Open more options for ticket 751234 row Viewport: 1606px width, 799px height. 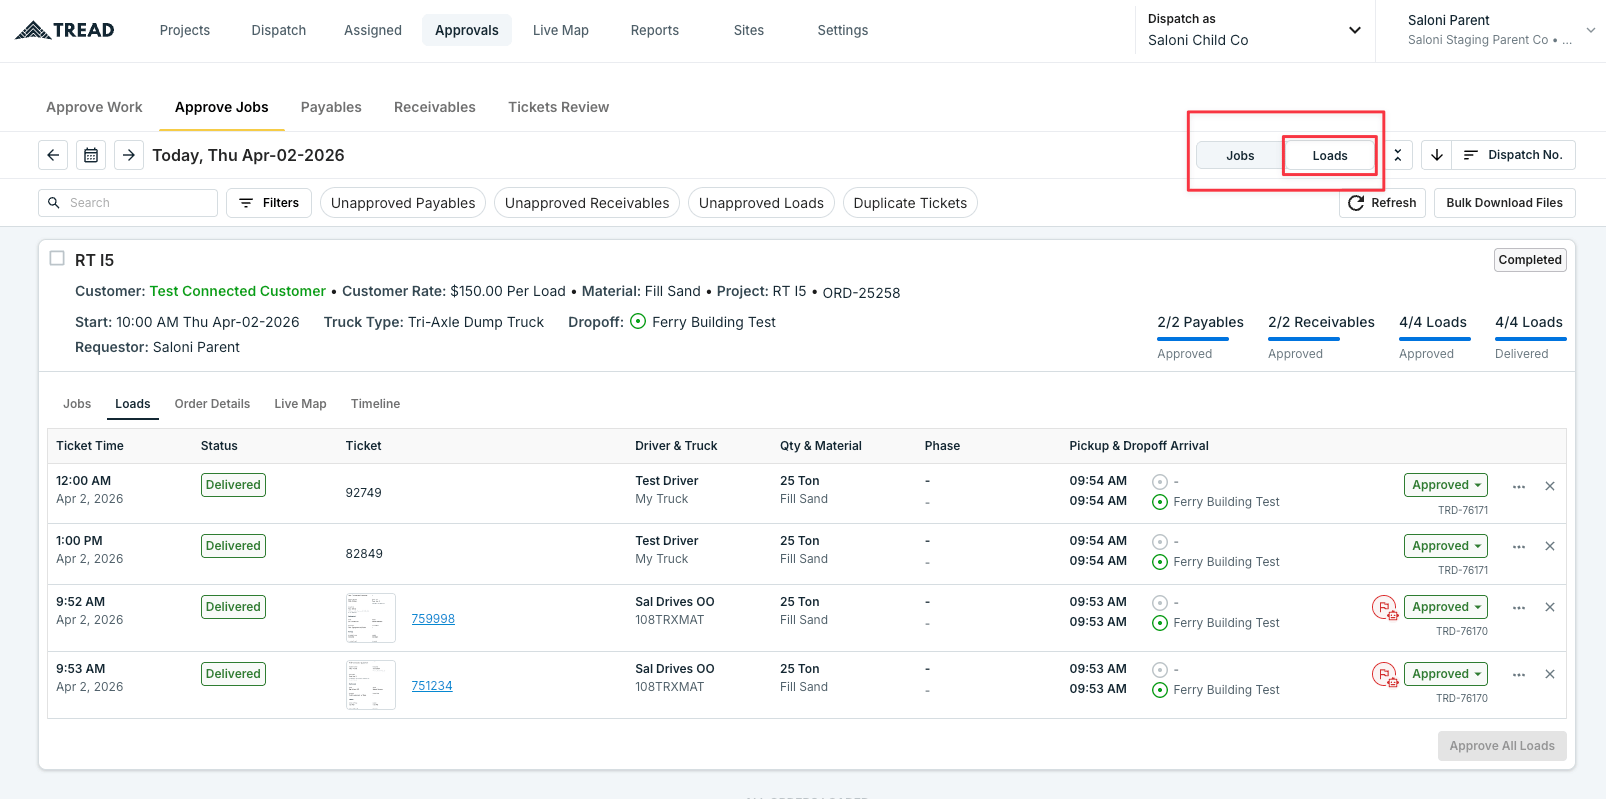[x=1519, y=675]
